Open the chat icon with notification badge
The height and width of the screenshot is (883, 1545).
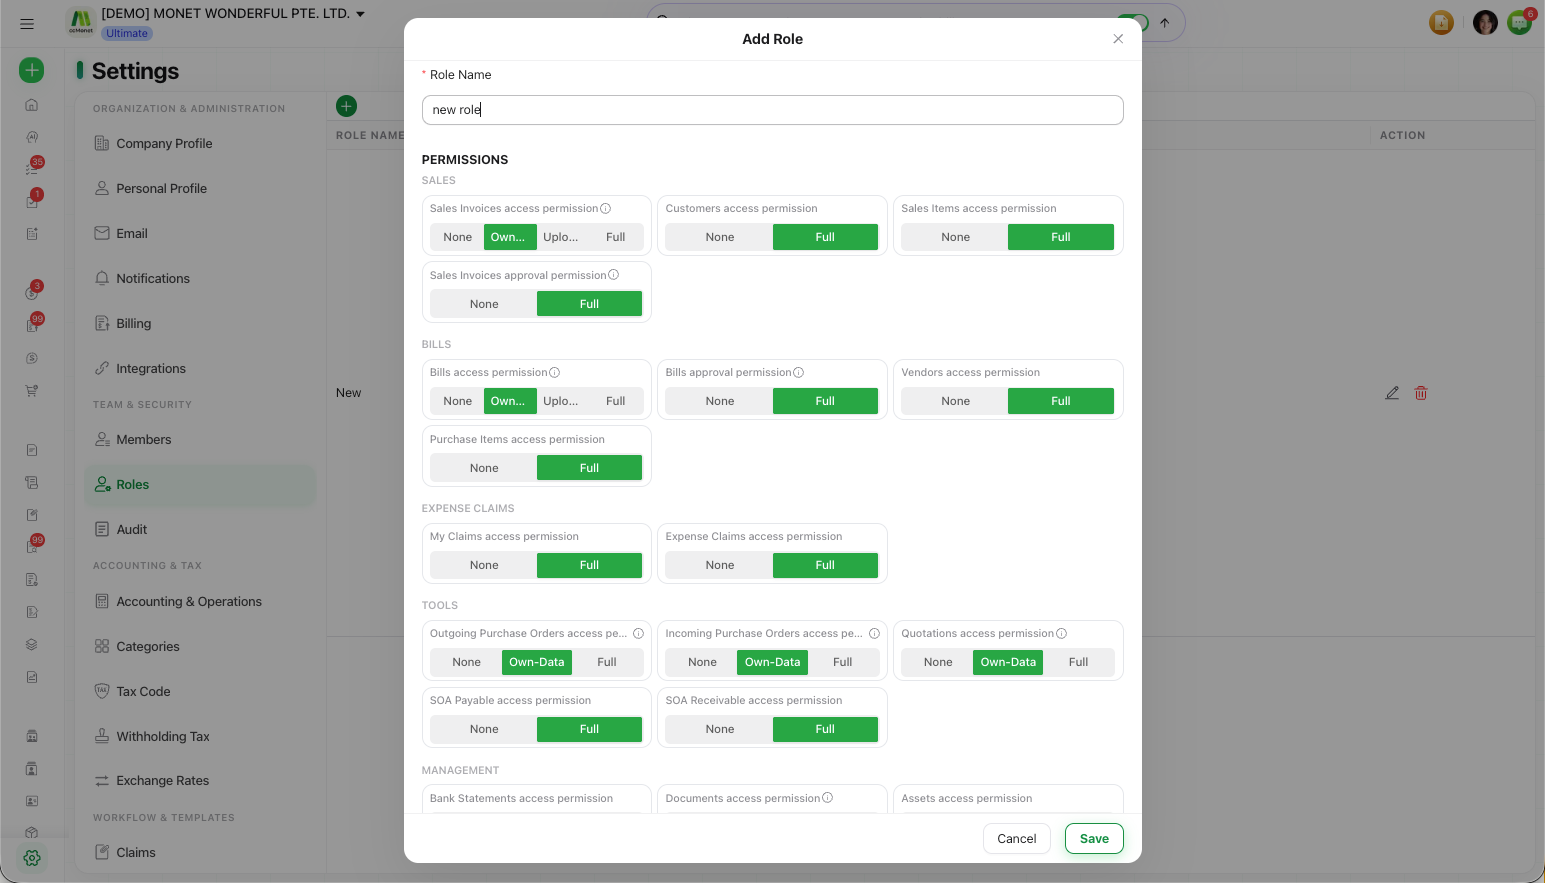(x=1520, y=22)
